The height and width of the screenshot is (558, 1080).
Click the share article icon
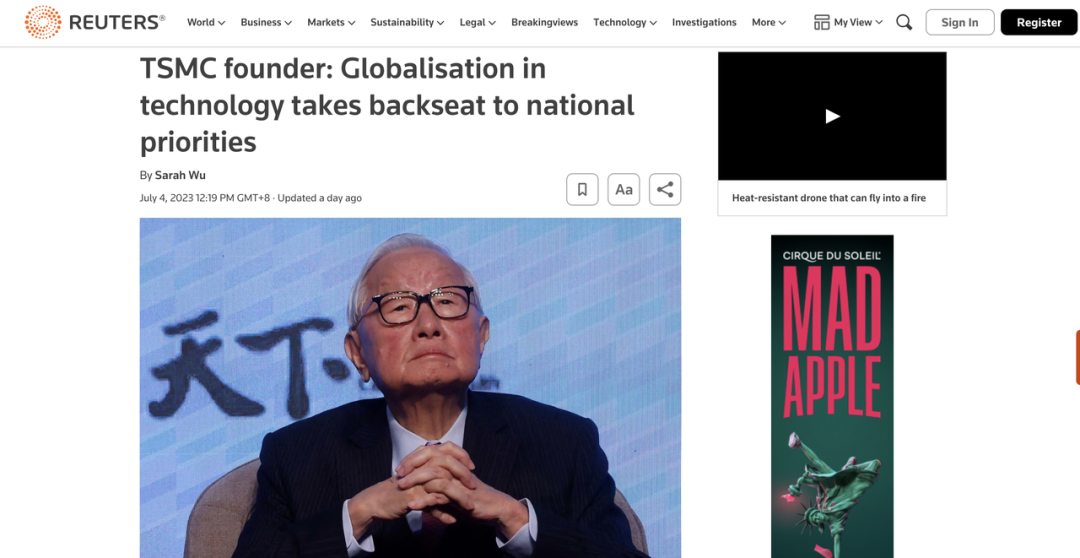[665, 189]
